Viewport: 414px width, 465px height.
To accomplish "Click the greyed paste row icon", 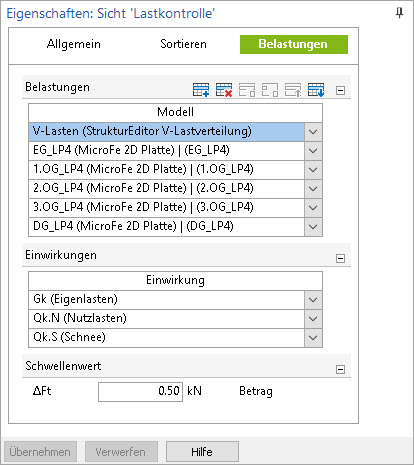I will click(270, 90).
